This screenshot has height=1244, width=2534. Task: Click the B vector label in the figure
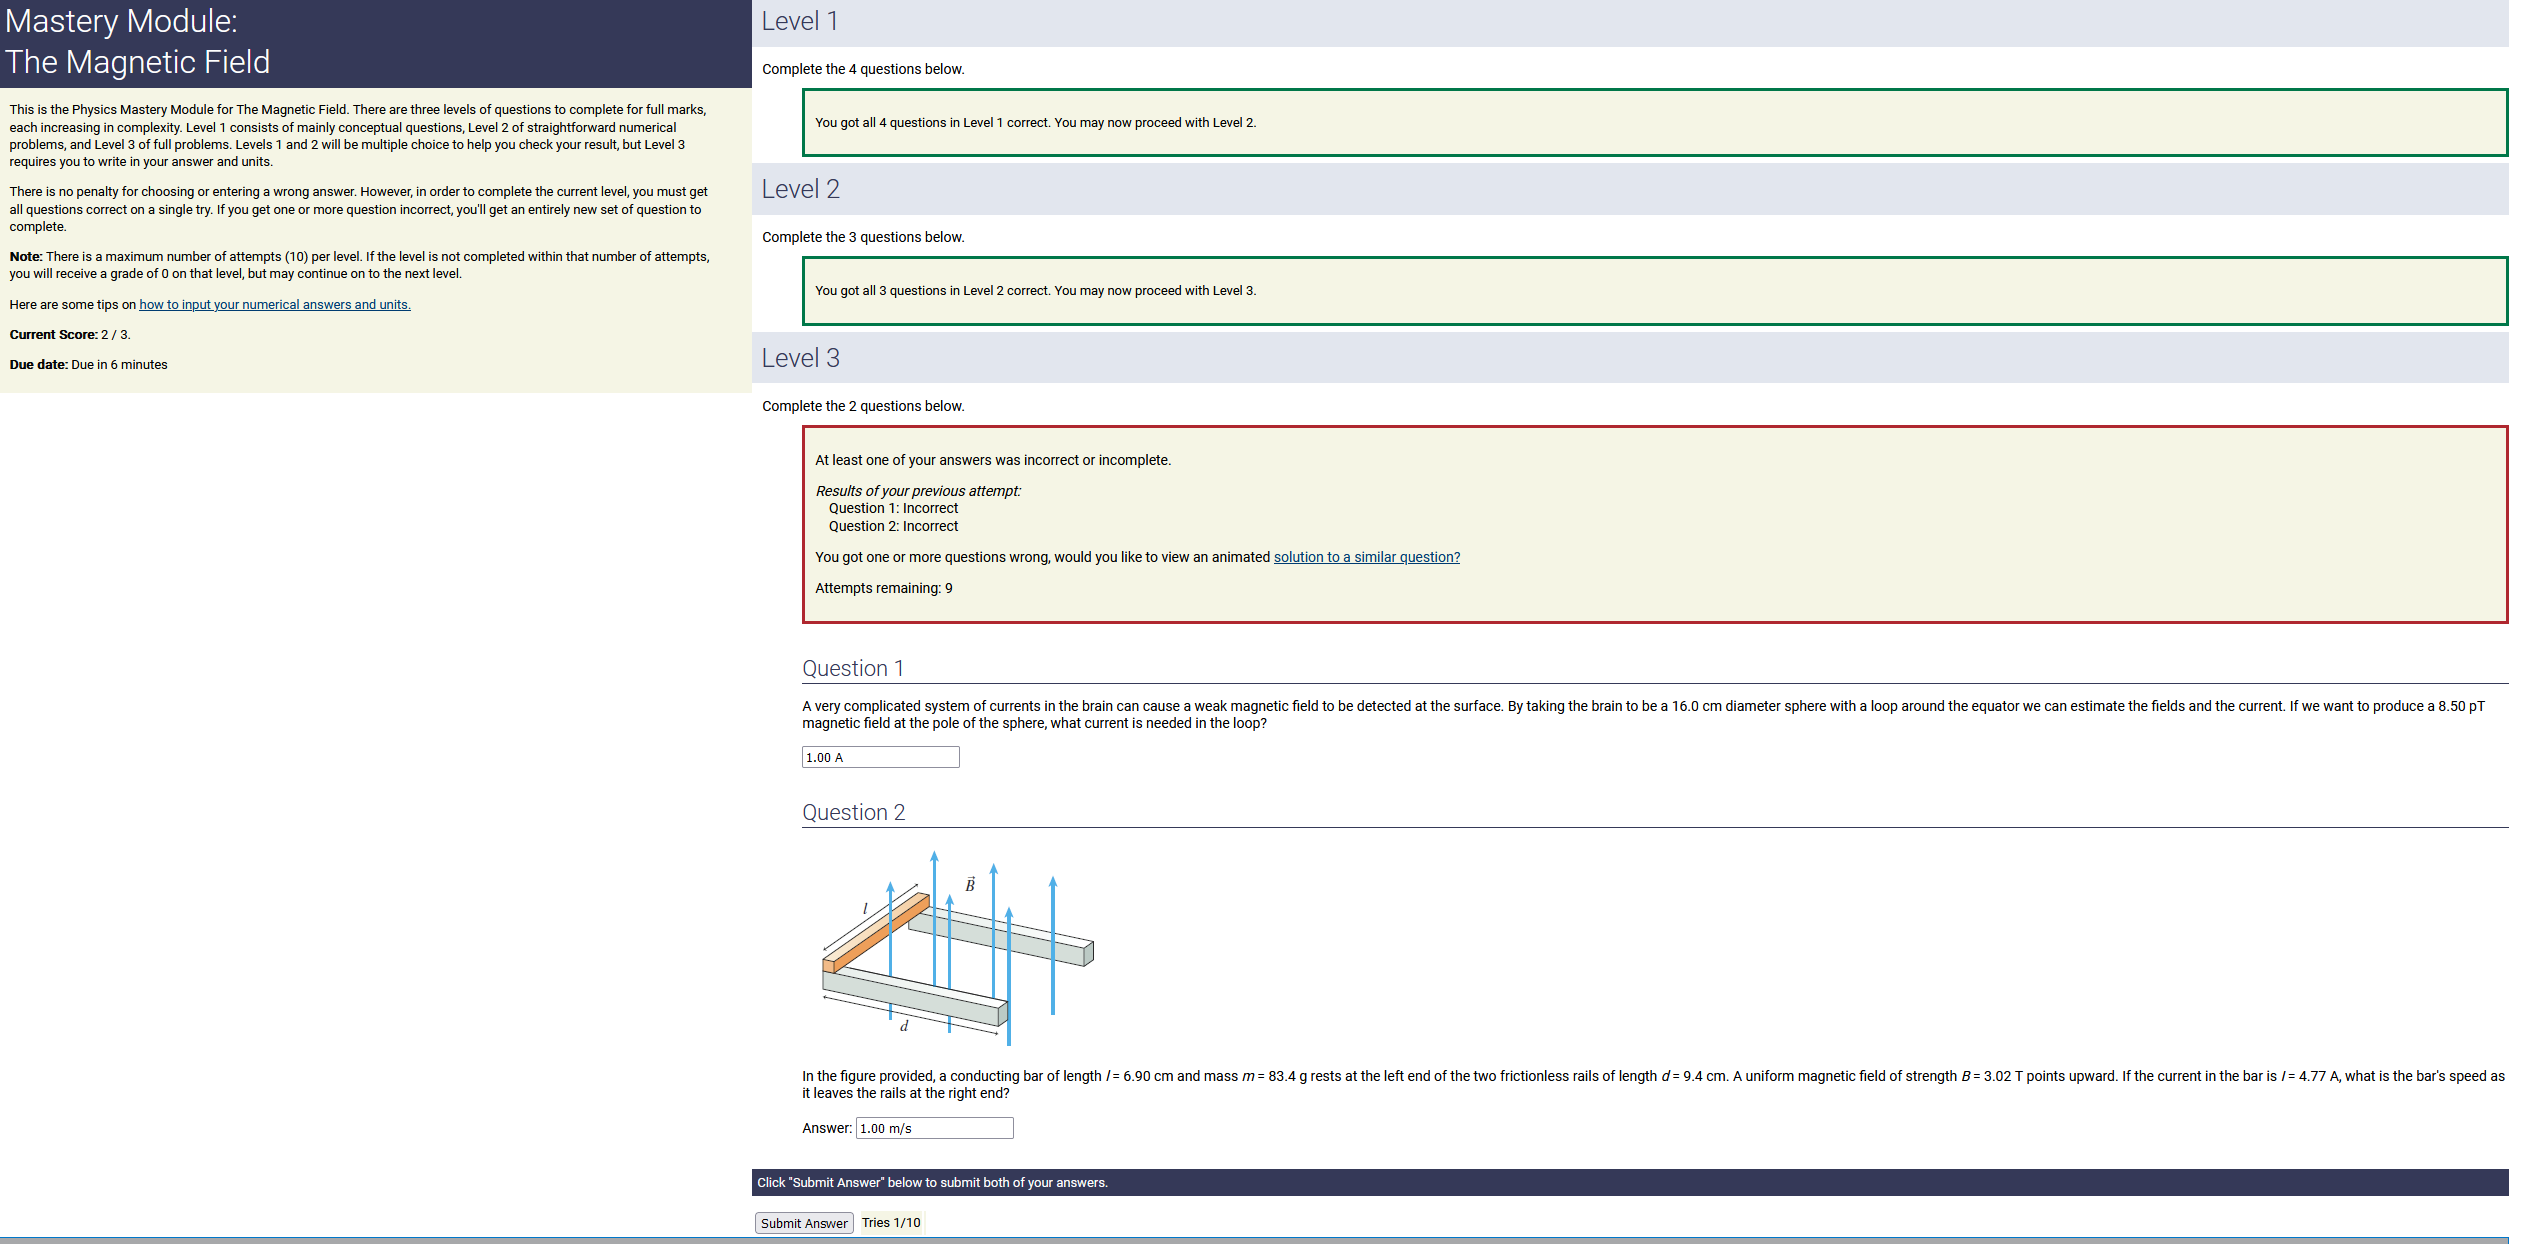point(969,884)
